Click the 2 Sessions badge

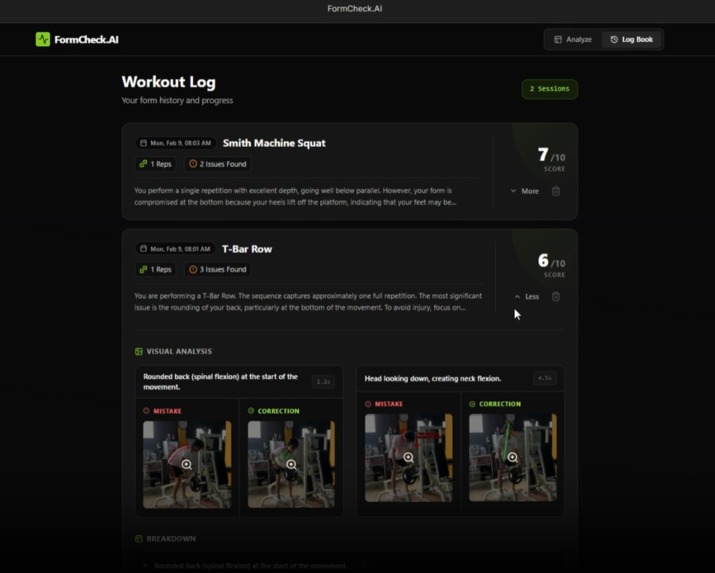tap(549, 89)
